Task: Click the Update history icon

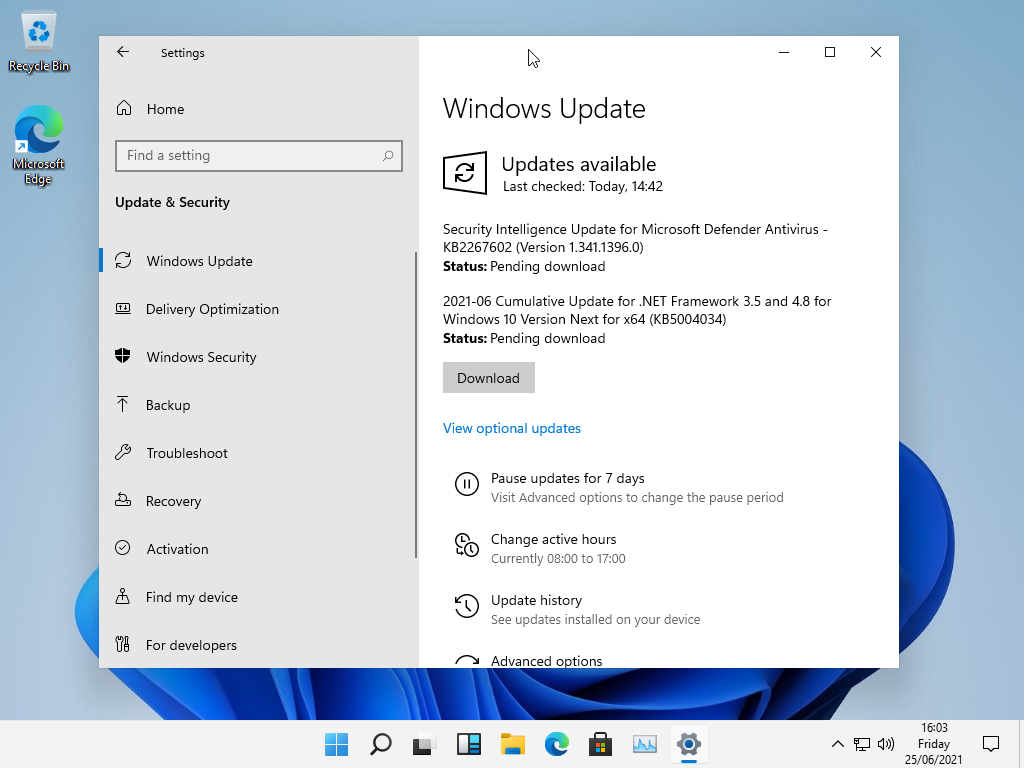Action: click(466, 607)
